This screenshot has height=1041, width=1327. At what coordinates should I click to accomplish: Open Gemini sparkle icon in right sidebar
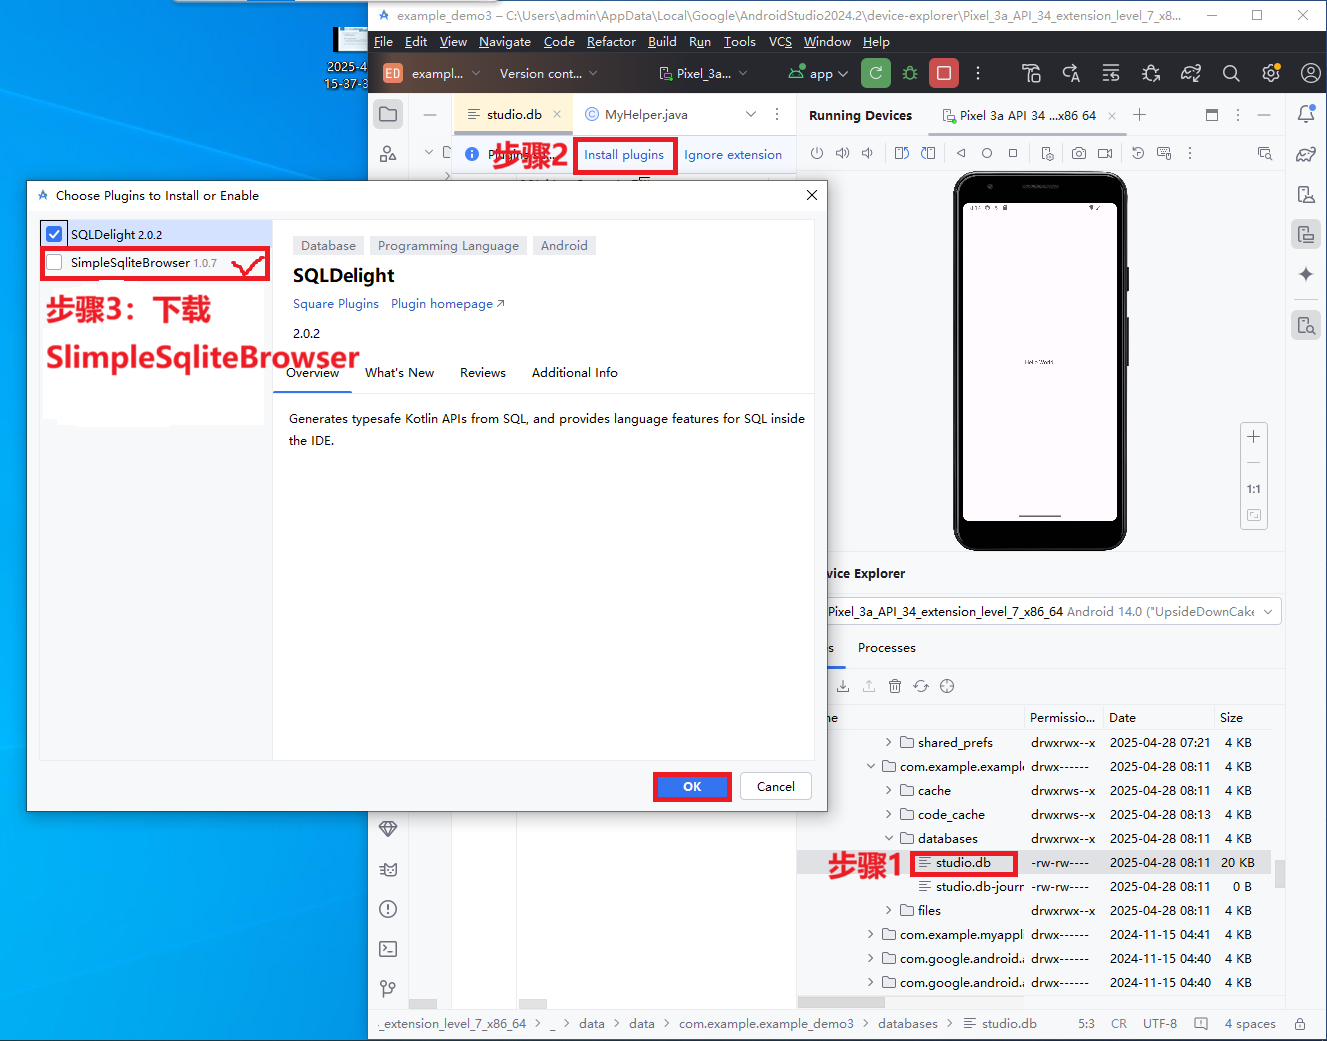(x=1306, y=274)
